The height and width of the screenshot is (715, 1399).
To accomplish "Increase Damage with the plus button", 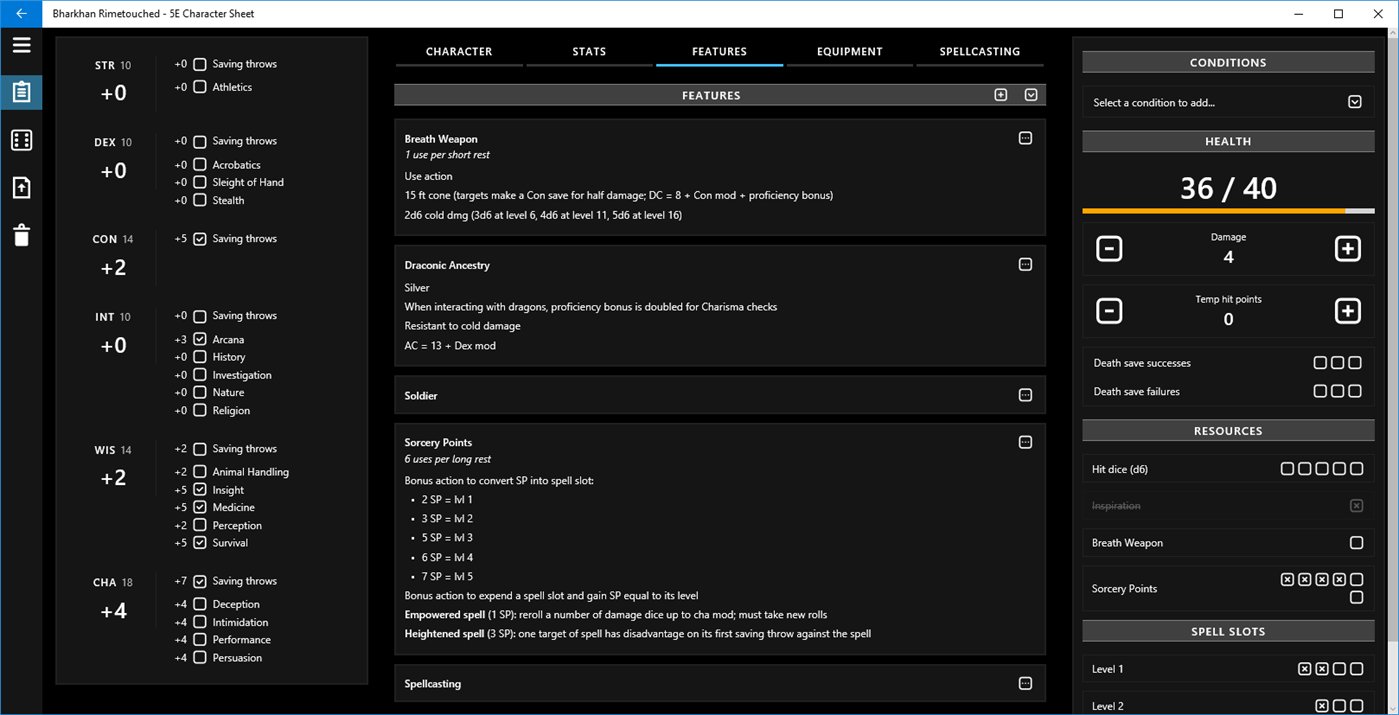I will point(1348,248).
